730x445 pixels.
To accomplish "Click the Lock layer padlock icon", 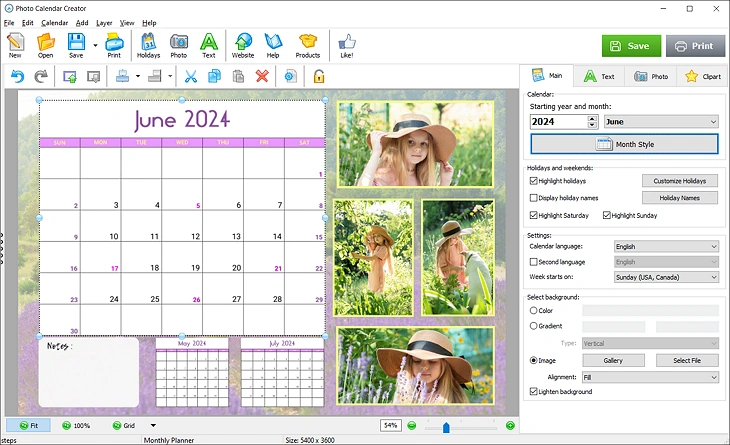I will click(319, 76).
